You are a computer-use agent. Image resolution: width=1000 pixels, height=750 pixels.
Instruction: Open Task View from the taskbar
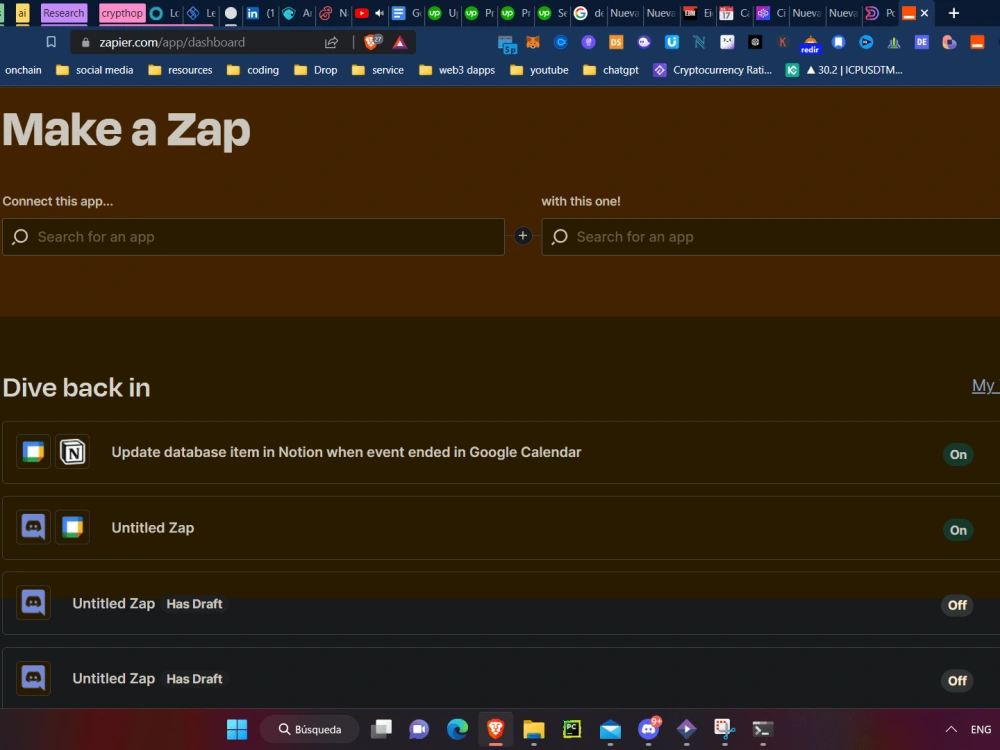pyautogui.click(x=381, y=729)
